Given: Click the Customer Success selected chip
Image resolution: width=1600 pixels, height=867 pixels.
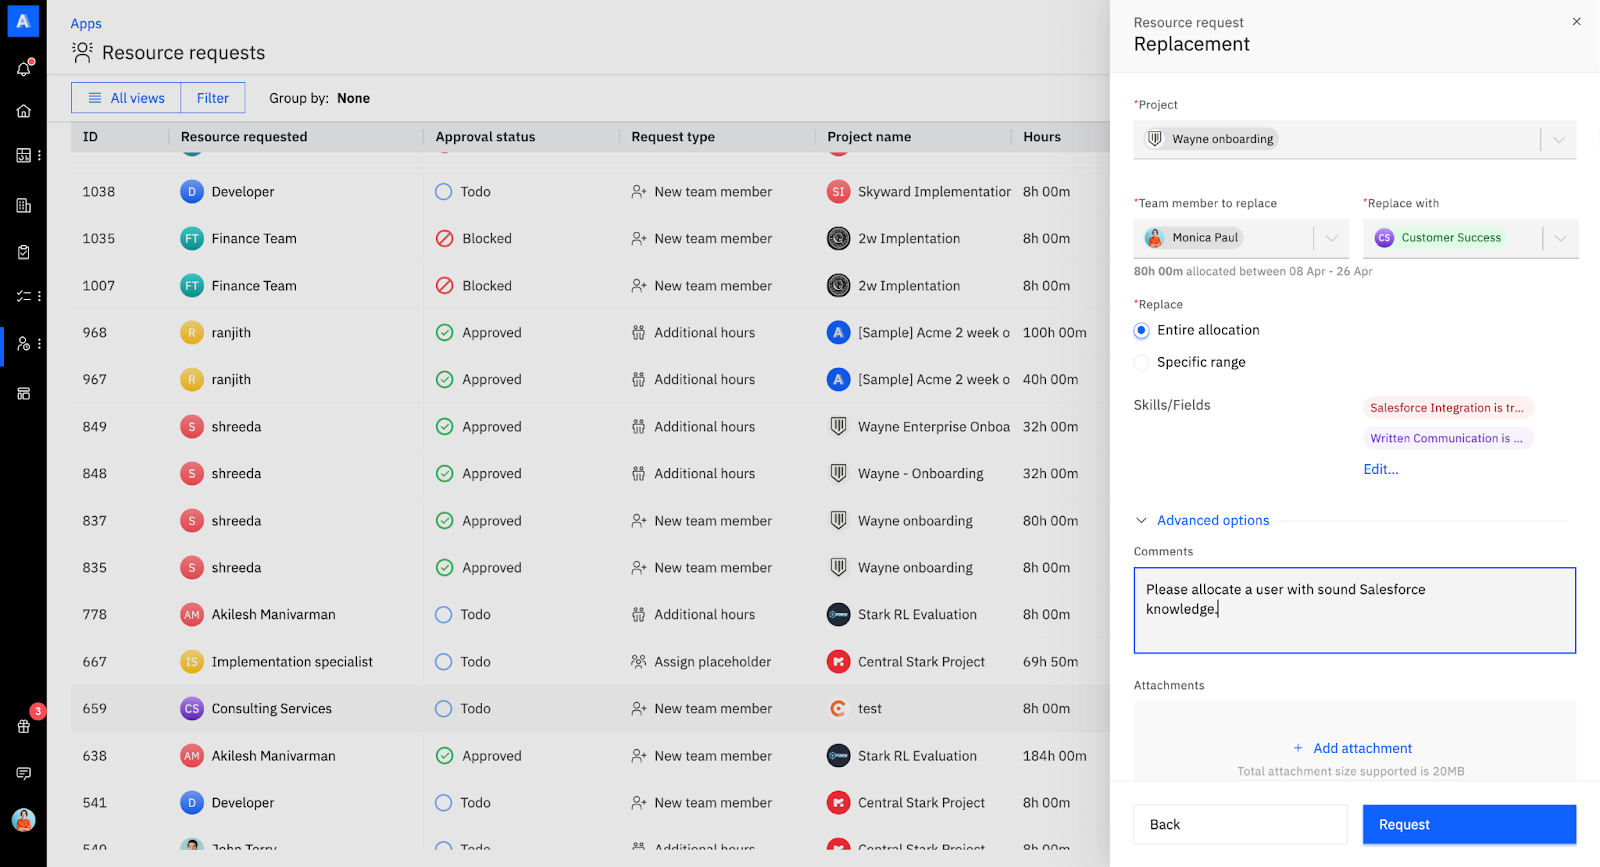Looking at the screenshot, I should click(x=1440, y=238).
